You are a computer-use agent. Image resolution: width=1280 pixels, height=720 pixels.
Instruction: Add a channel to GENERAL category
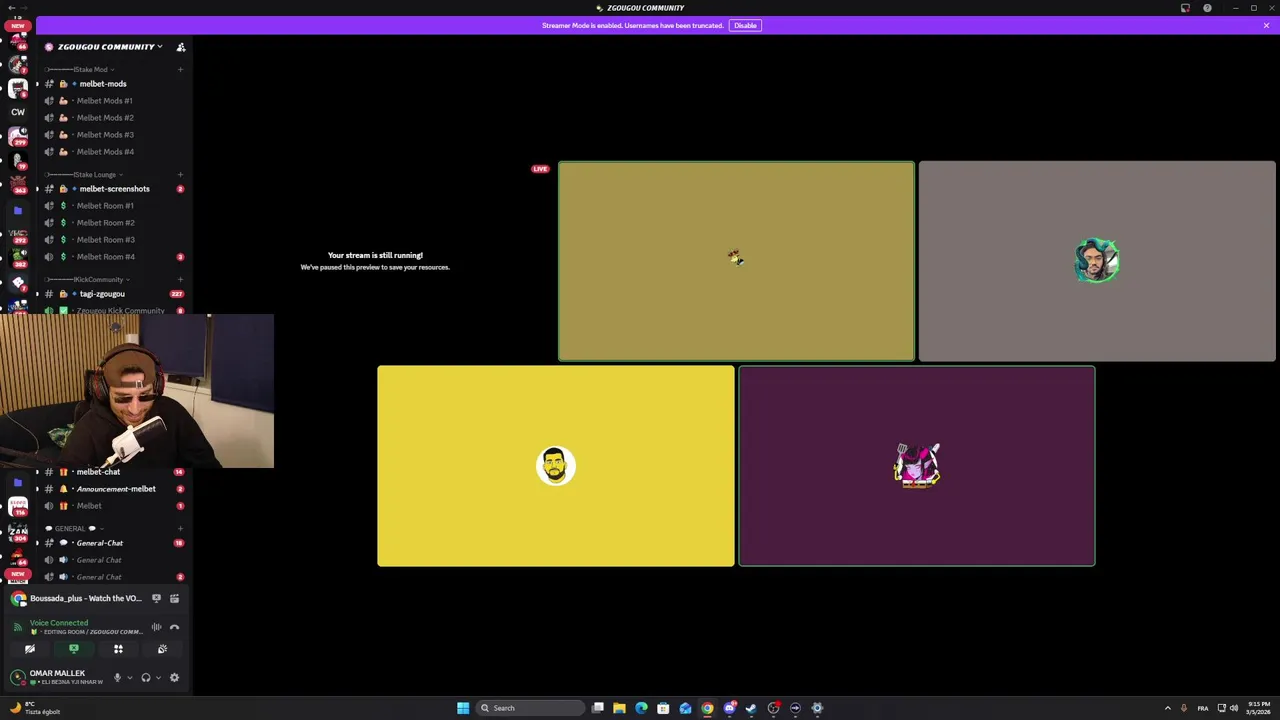pyautogui.click(x=181, y=529)
